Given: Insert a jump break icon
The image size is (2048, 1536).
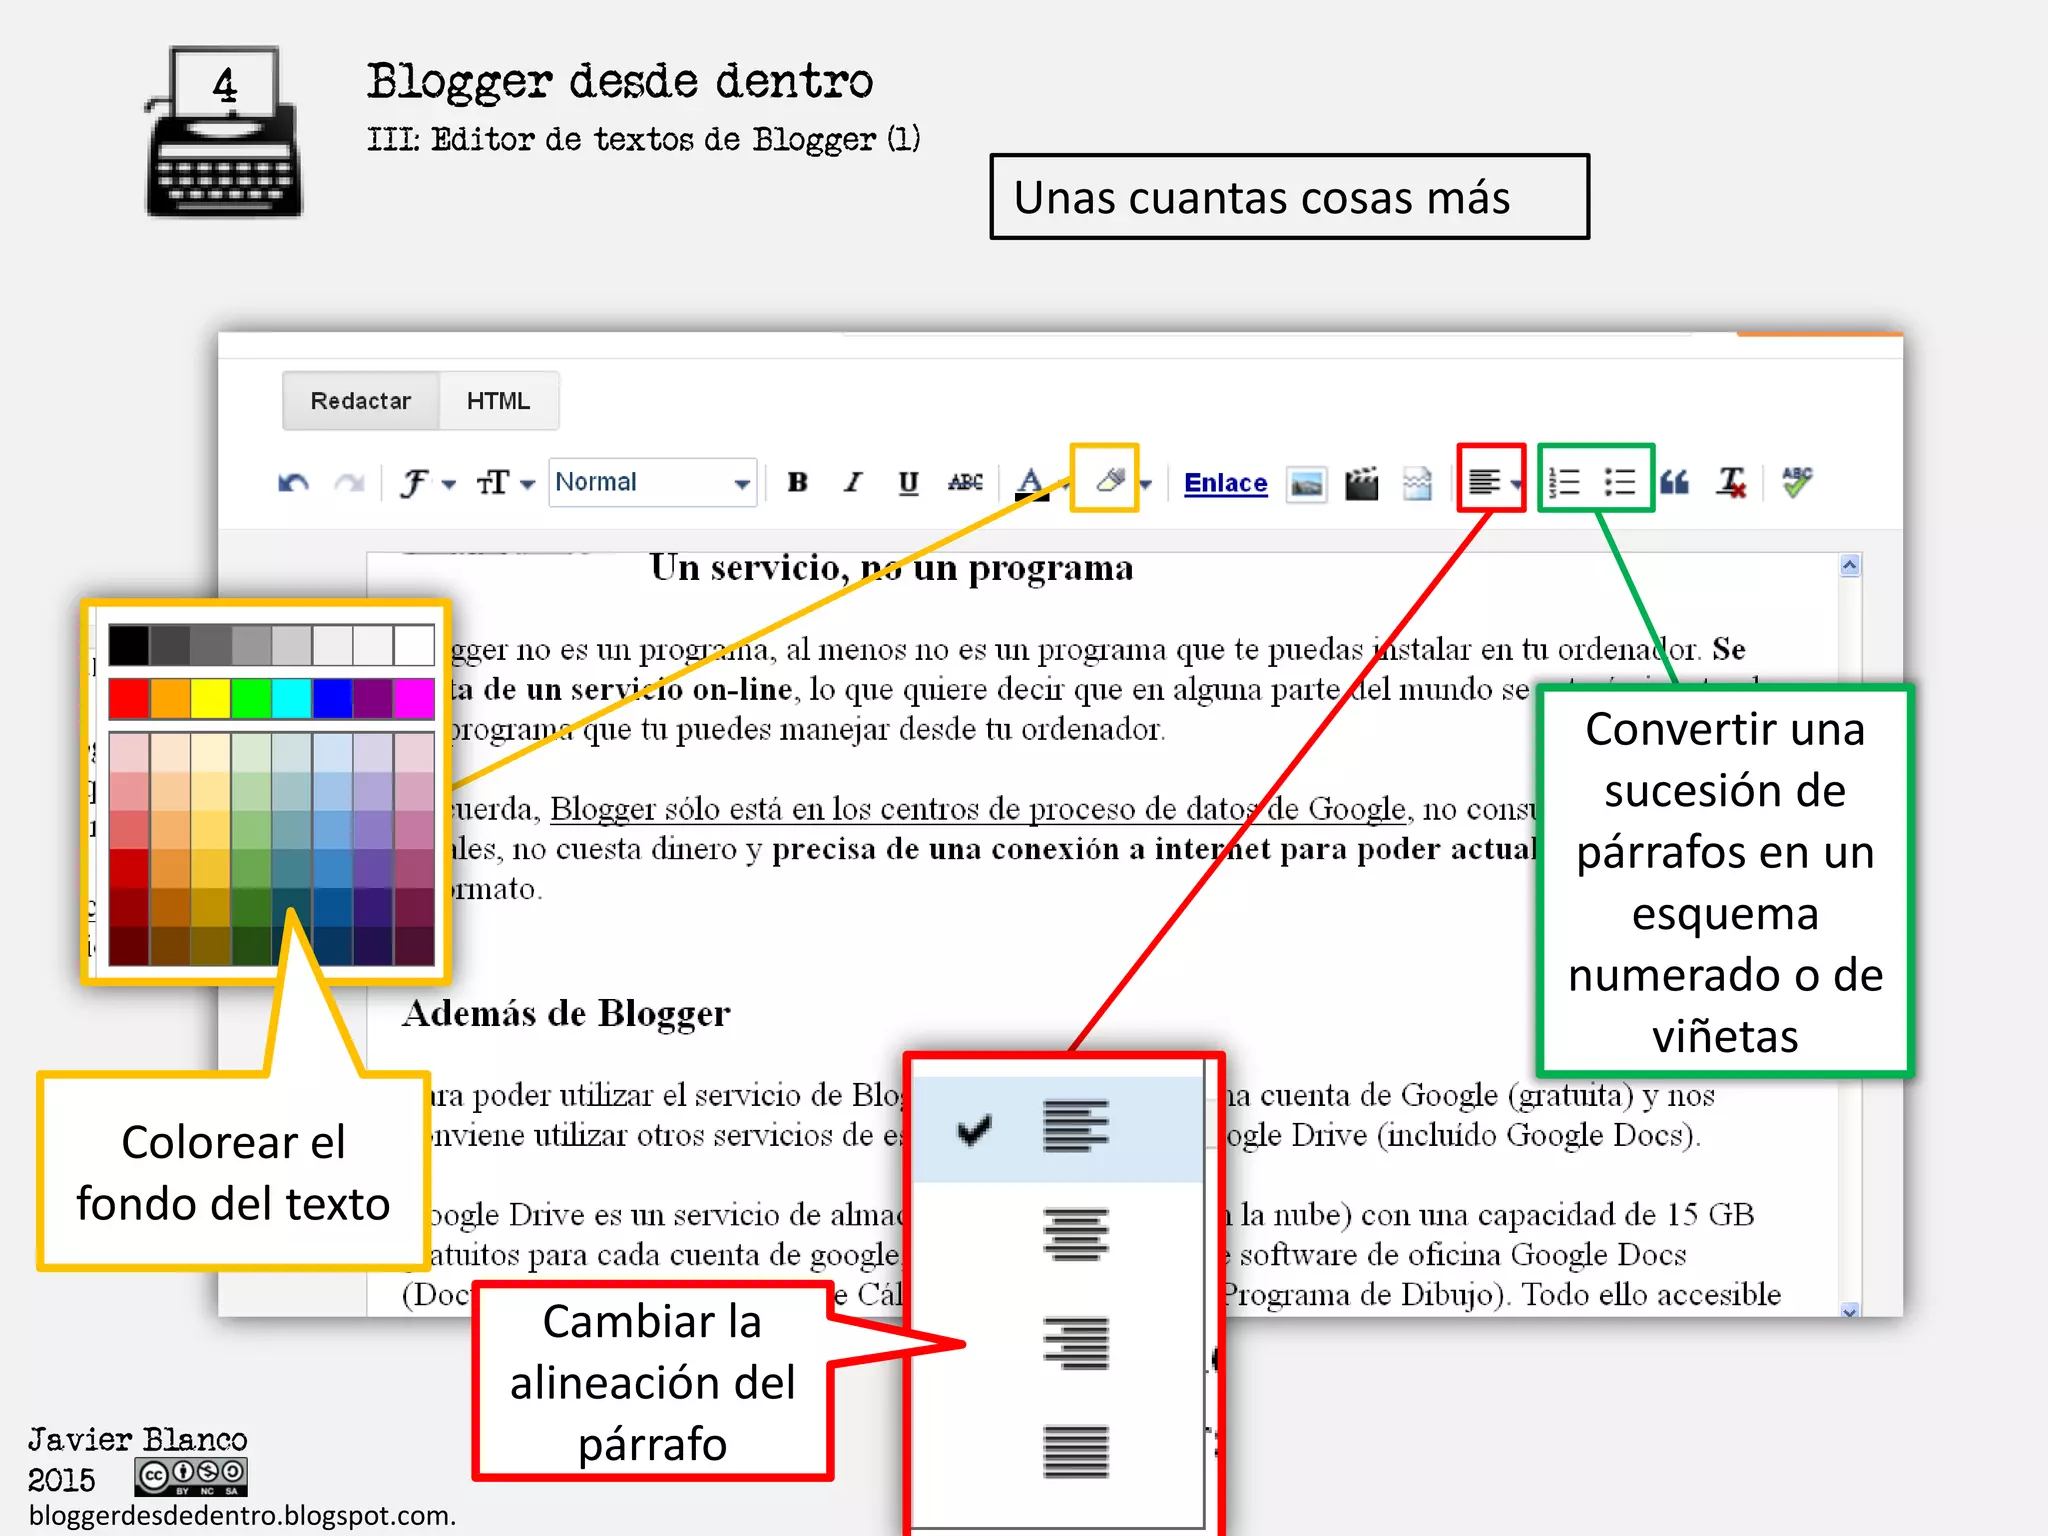Looking at the screenshot, I should point(1417,484).
